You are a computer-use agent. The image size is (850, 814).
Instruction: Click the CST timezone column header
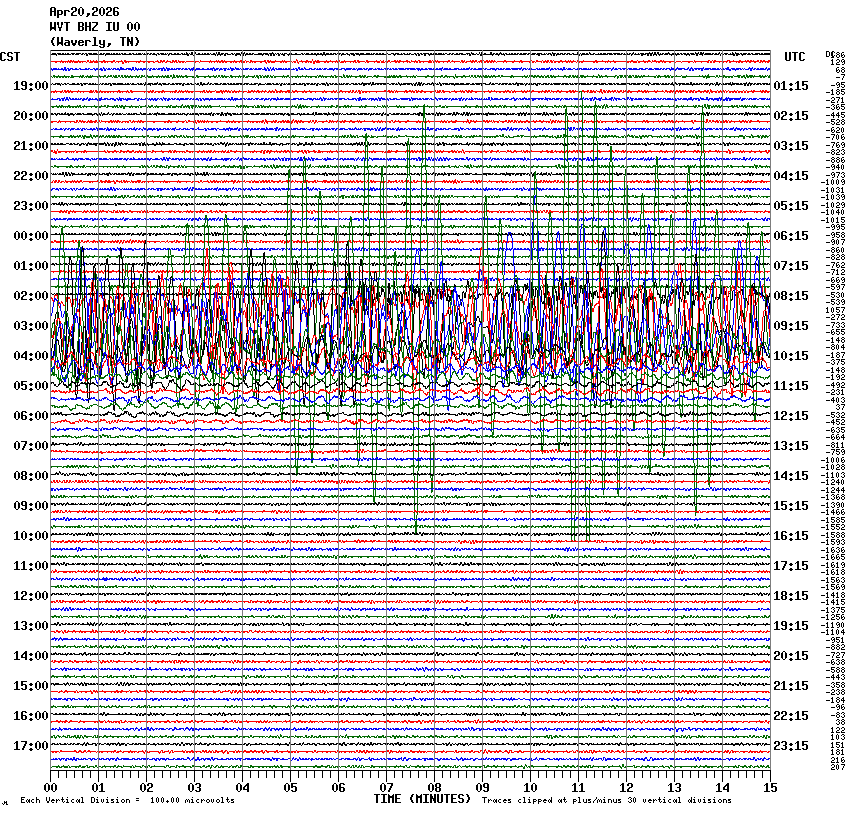pos(10,57)
